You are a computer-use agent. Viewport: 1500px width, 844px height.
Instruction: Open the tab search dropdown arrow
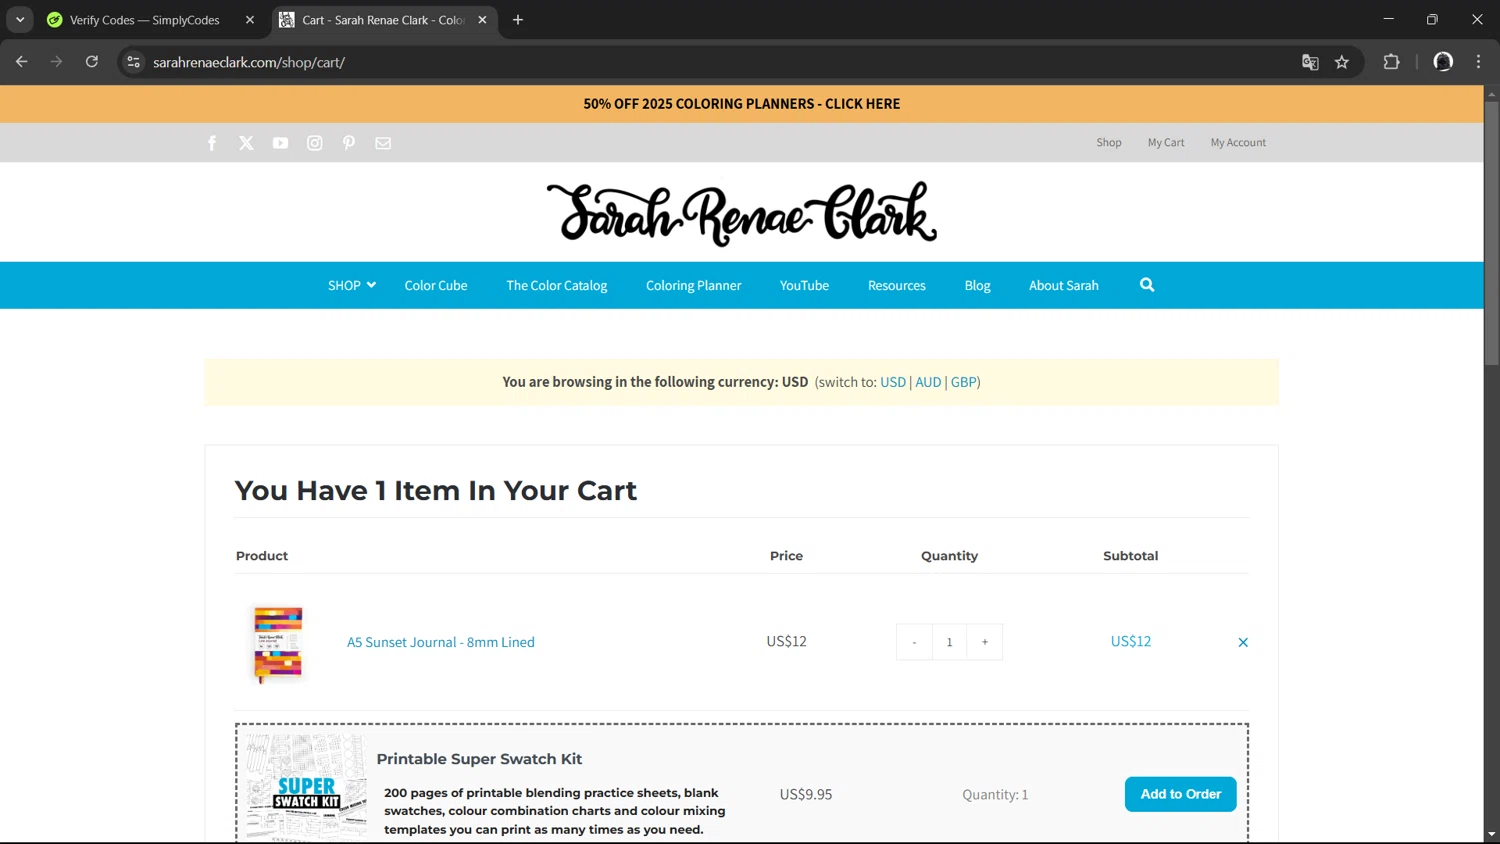tap(20, 20)
